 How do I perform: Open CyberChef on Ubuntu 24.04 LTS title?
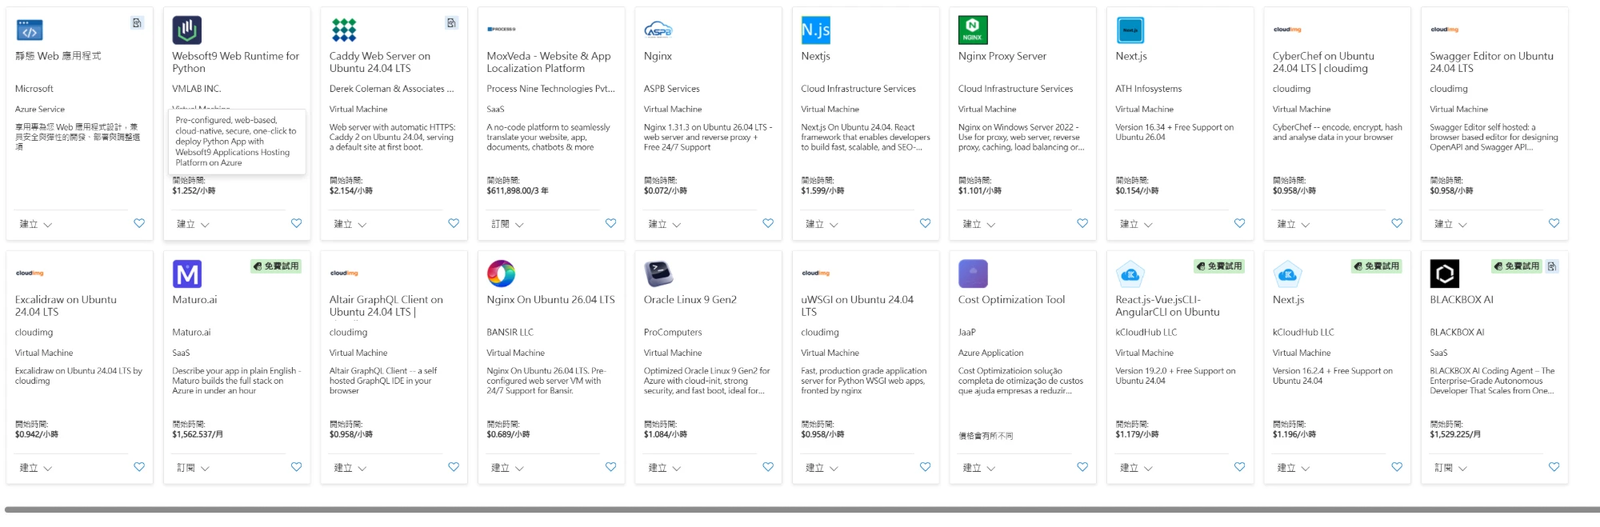pos(1323,62)
